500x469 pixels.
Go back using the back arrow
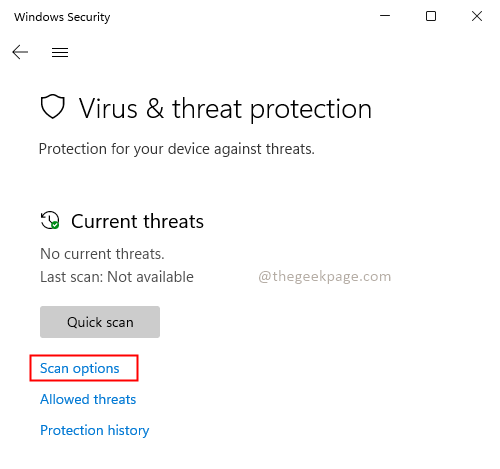20,52
